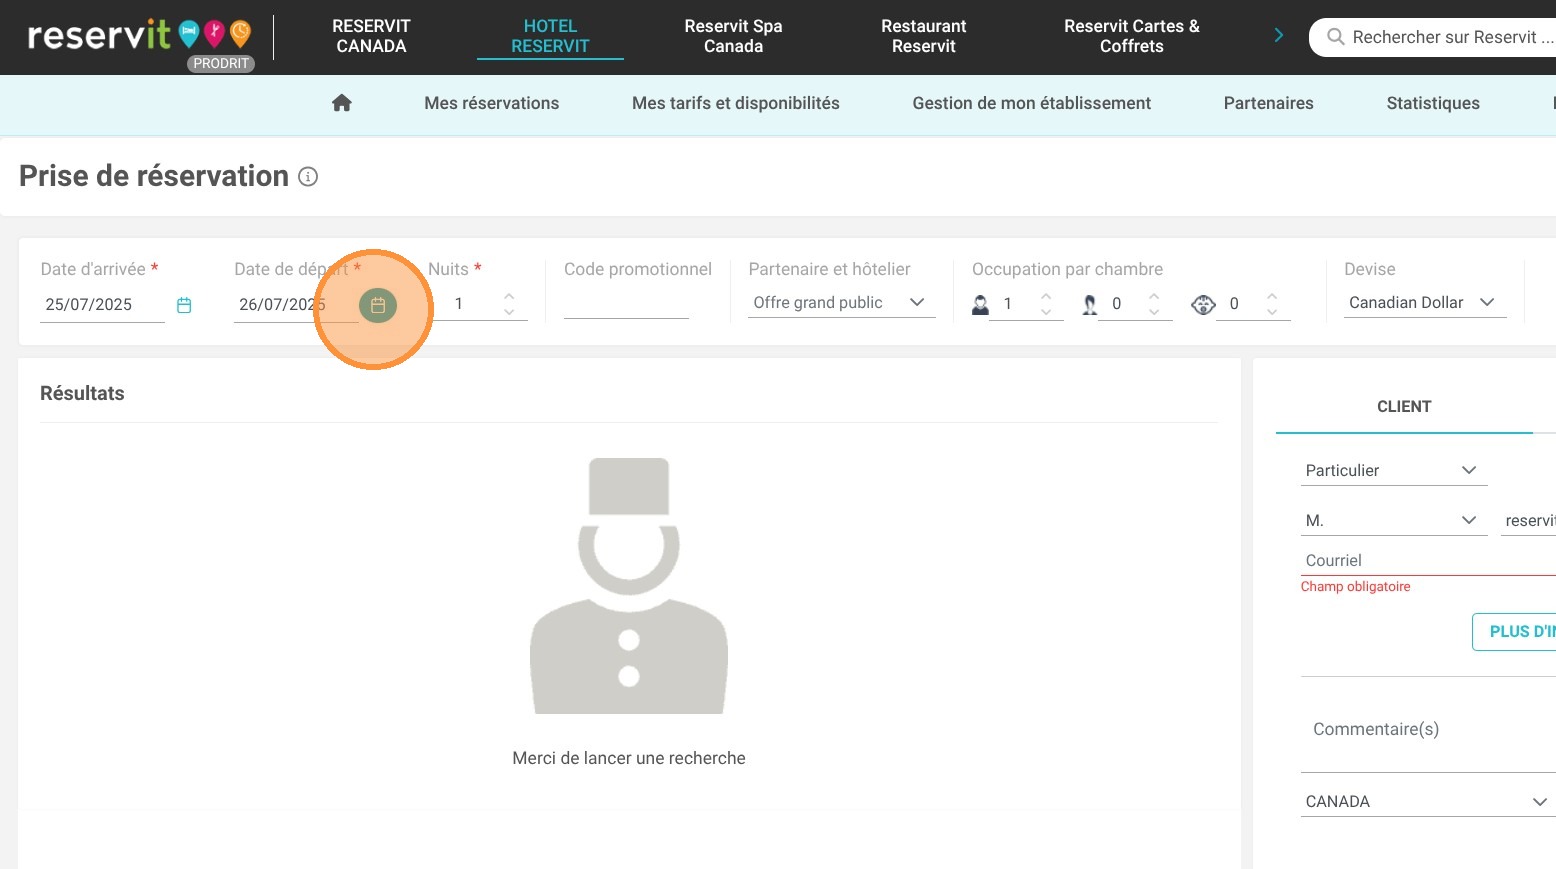Decrease baby count per room

[1272, 312]
